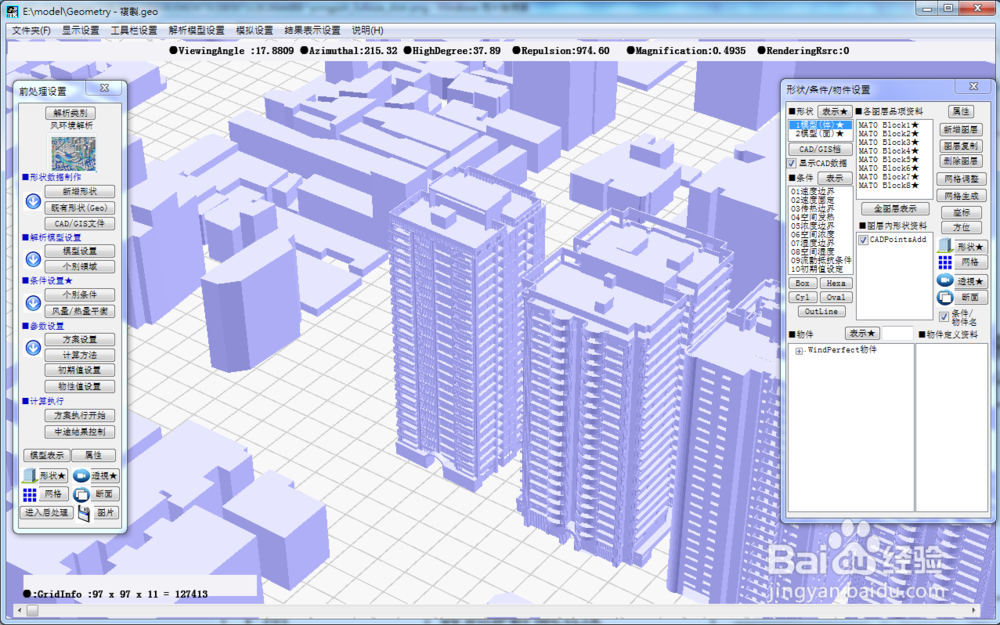Click the 全图层表示 button

tap(895, 209)
